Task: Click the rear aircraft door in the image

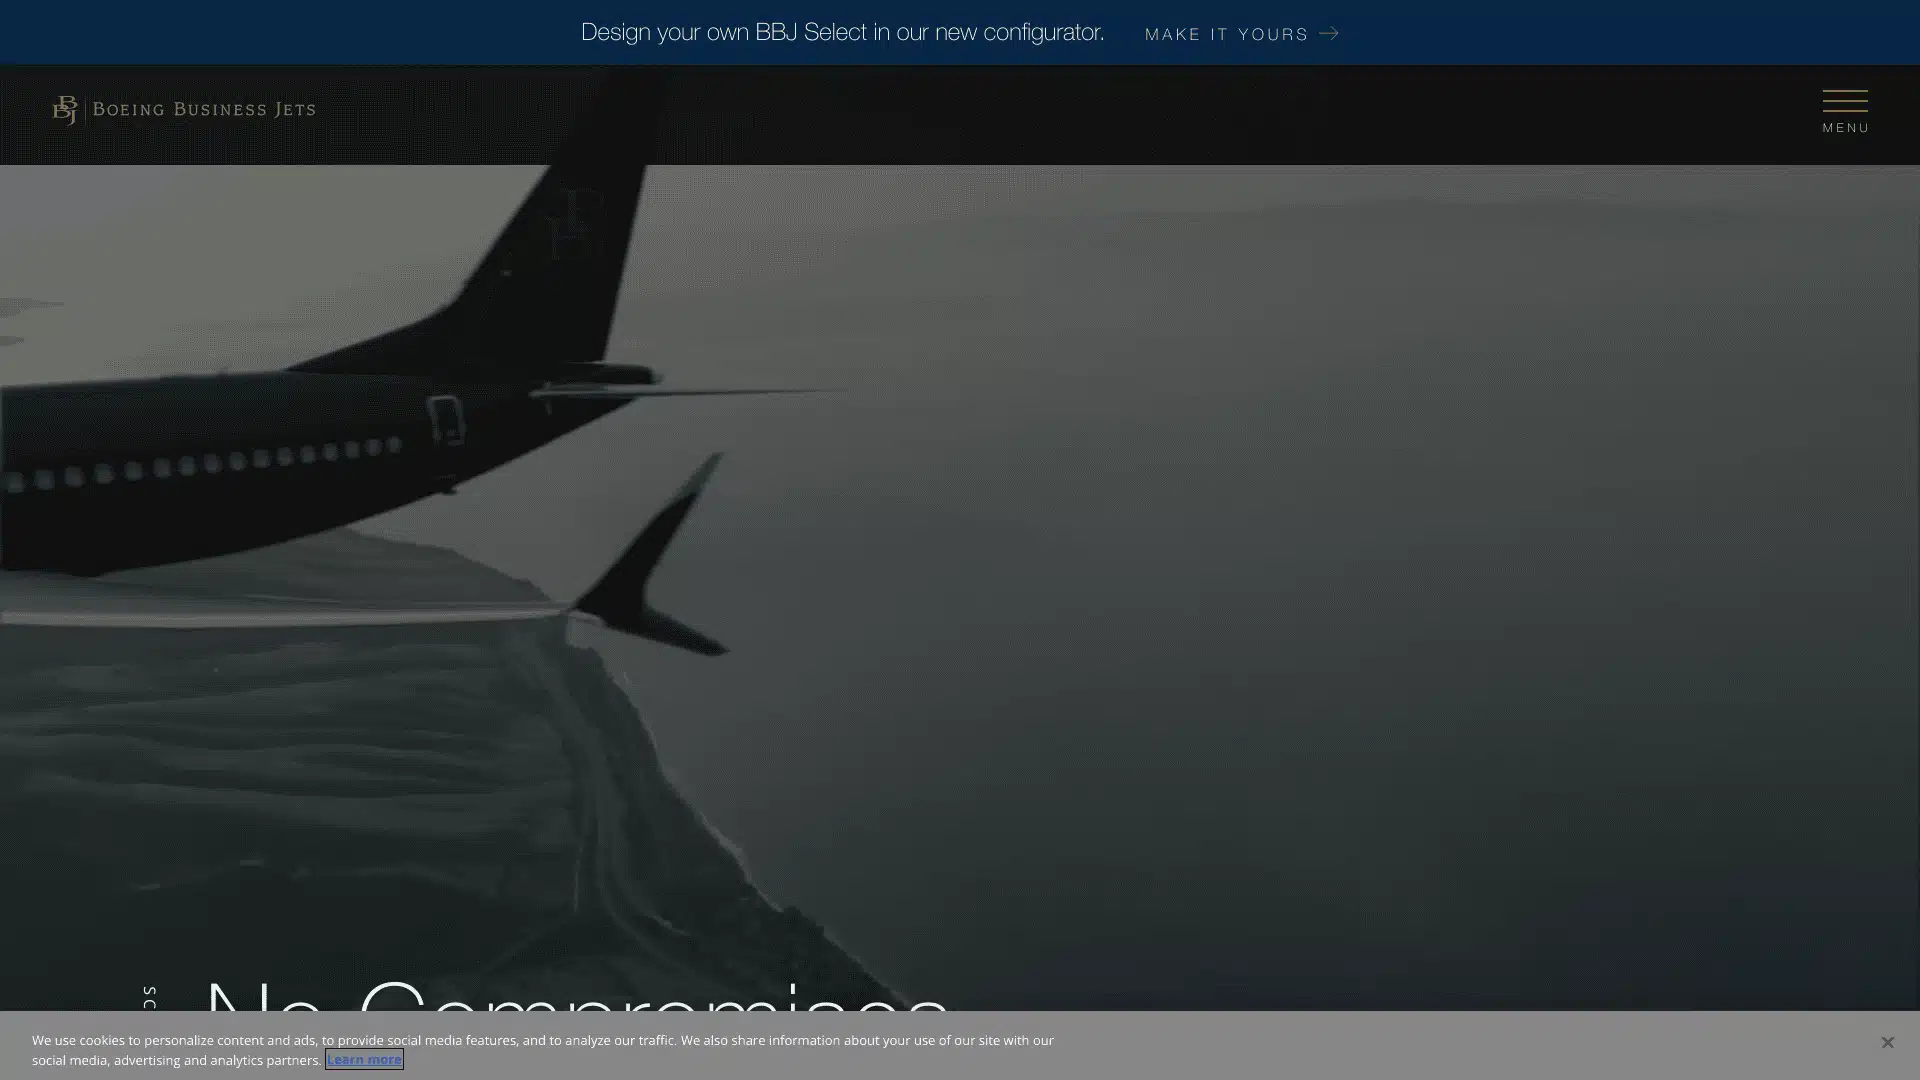Action: click(446, 418)
